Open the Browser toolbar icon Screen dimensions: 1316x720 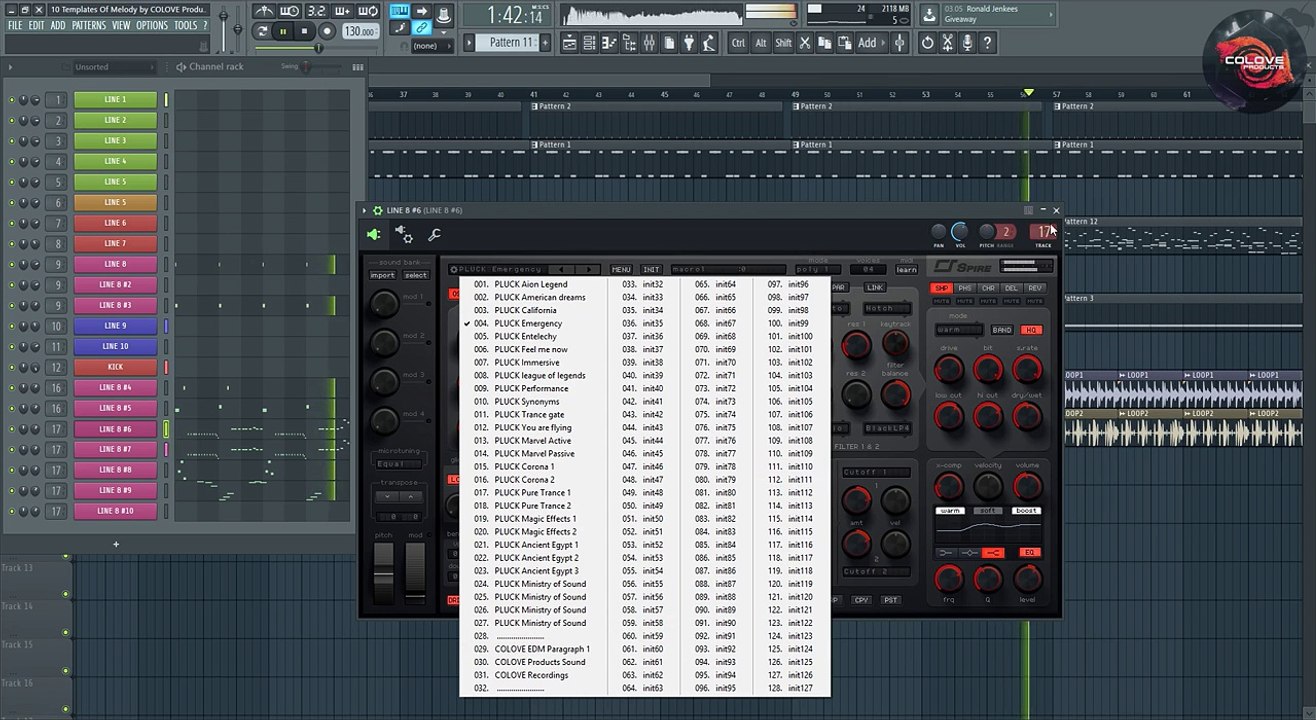629,42
